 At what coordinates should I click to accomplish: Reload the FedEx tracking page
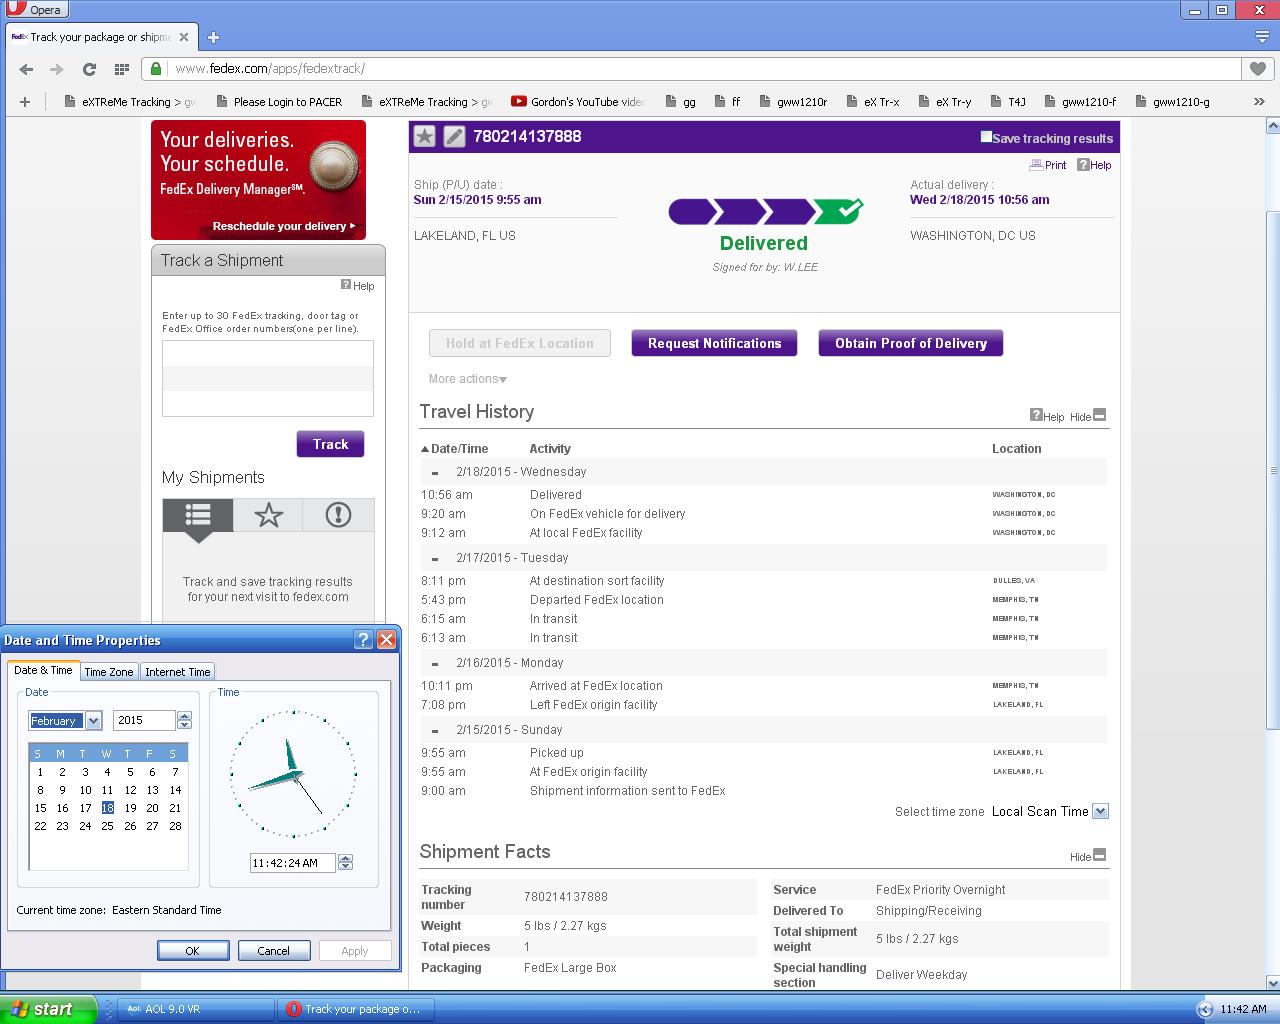point(89,69)
